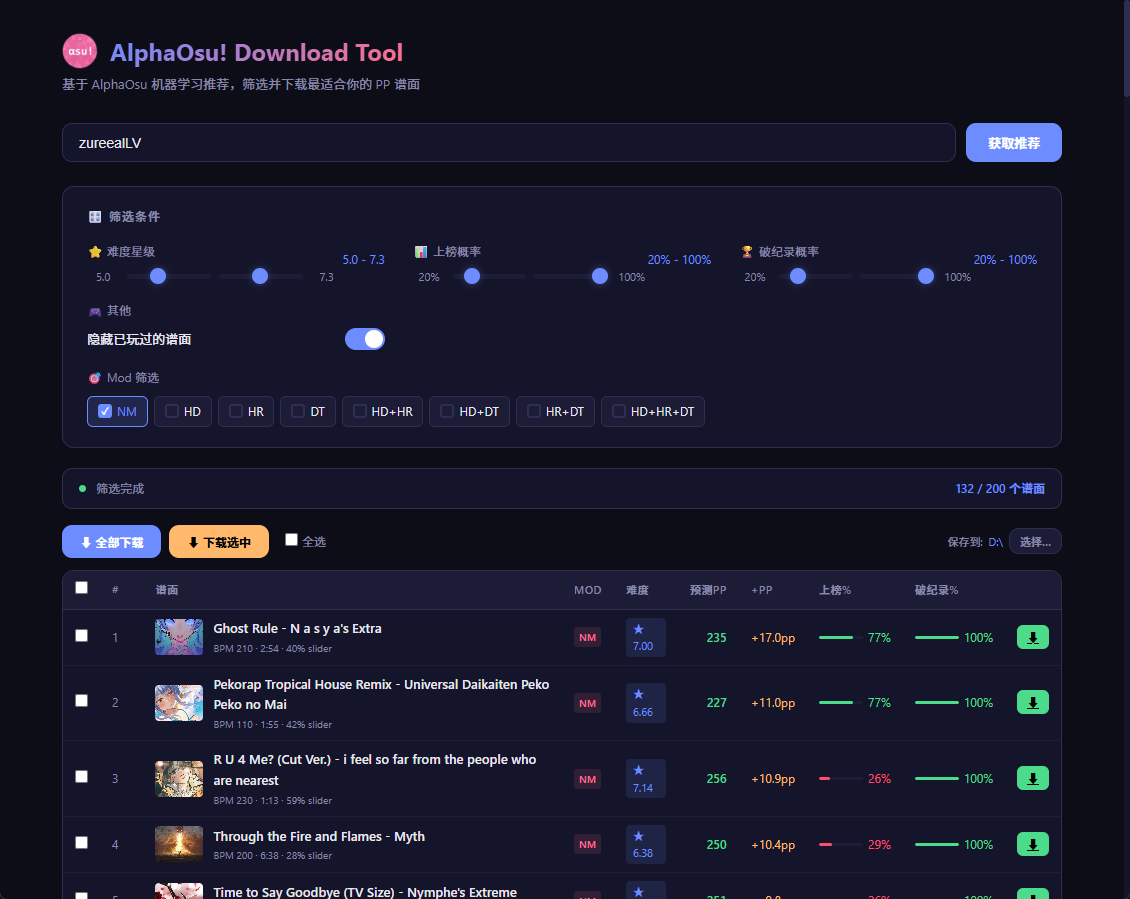Click the NM mod badge of Pekorap row
This screenshot has height=899, width=1130.
(587, 703)
